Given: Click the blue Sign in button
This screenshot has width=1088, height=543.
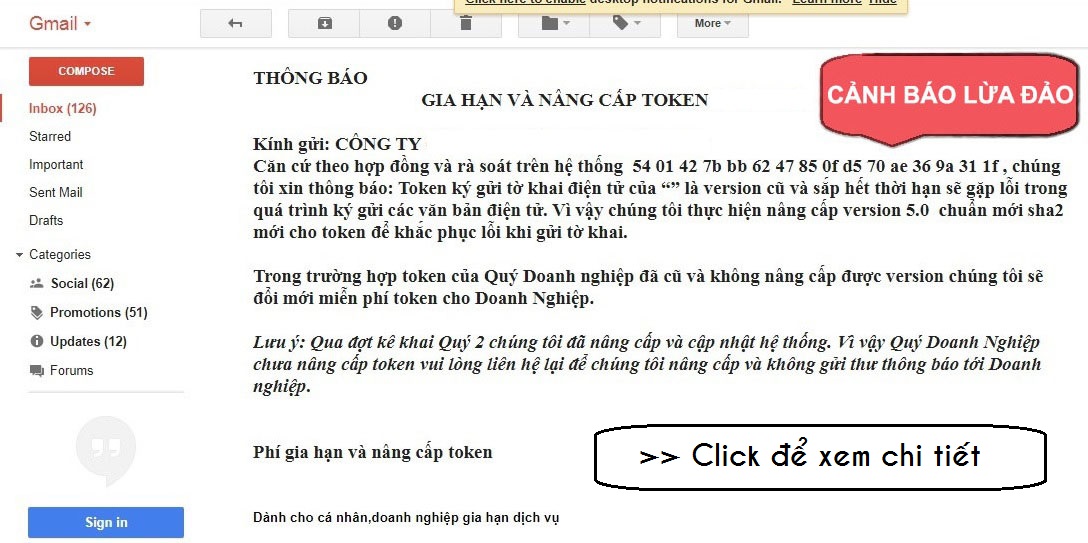Looking at the screenshot, I should pos(106,523).
